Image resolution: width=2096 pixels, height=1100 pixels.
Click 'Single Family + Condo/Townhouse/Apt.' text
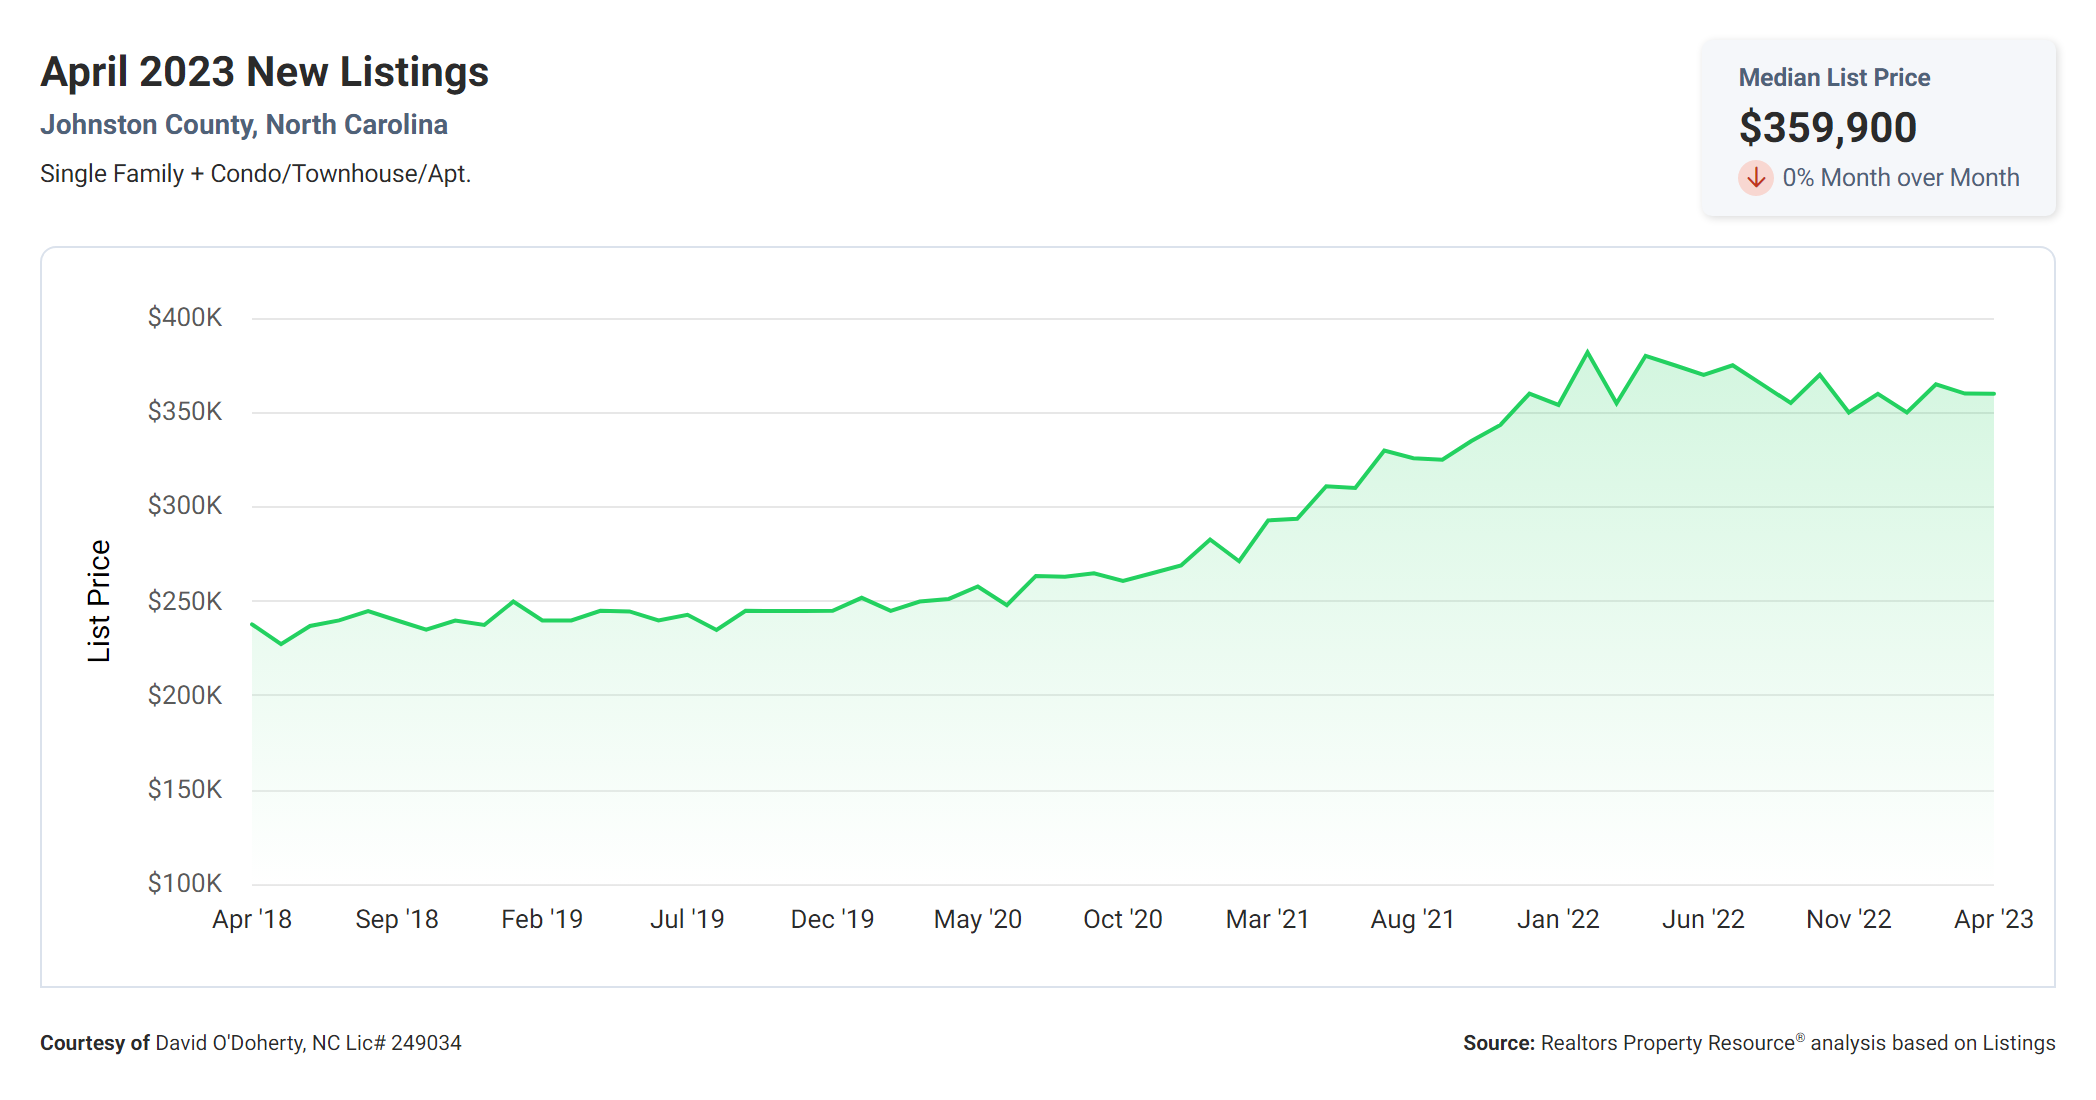(x=255, y=174)
